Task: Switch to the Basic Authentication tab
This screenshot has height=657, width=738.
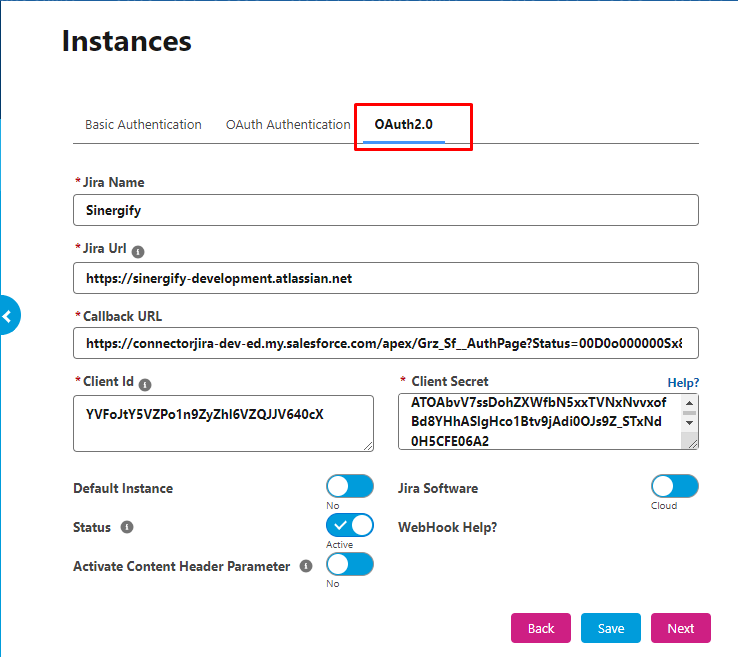Action: [x=143, y=125]
